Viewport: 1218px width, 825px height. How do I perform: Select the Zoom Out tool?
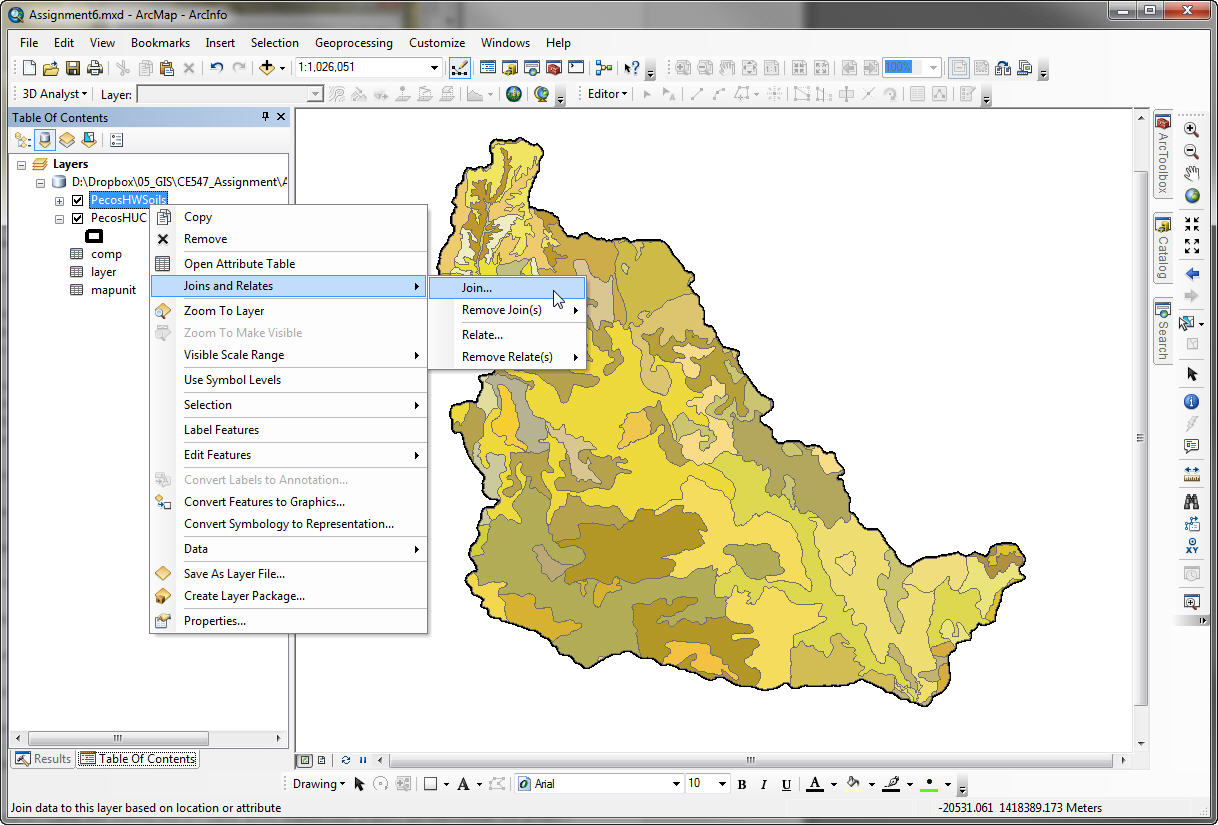pyautogui.click(x=1191, y=152)
